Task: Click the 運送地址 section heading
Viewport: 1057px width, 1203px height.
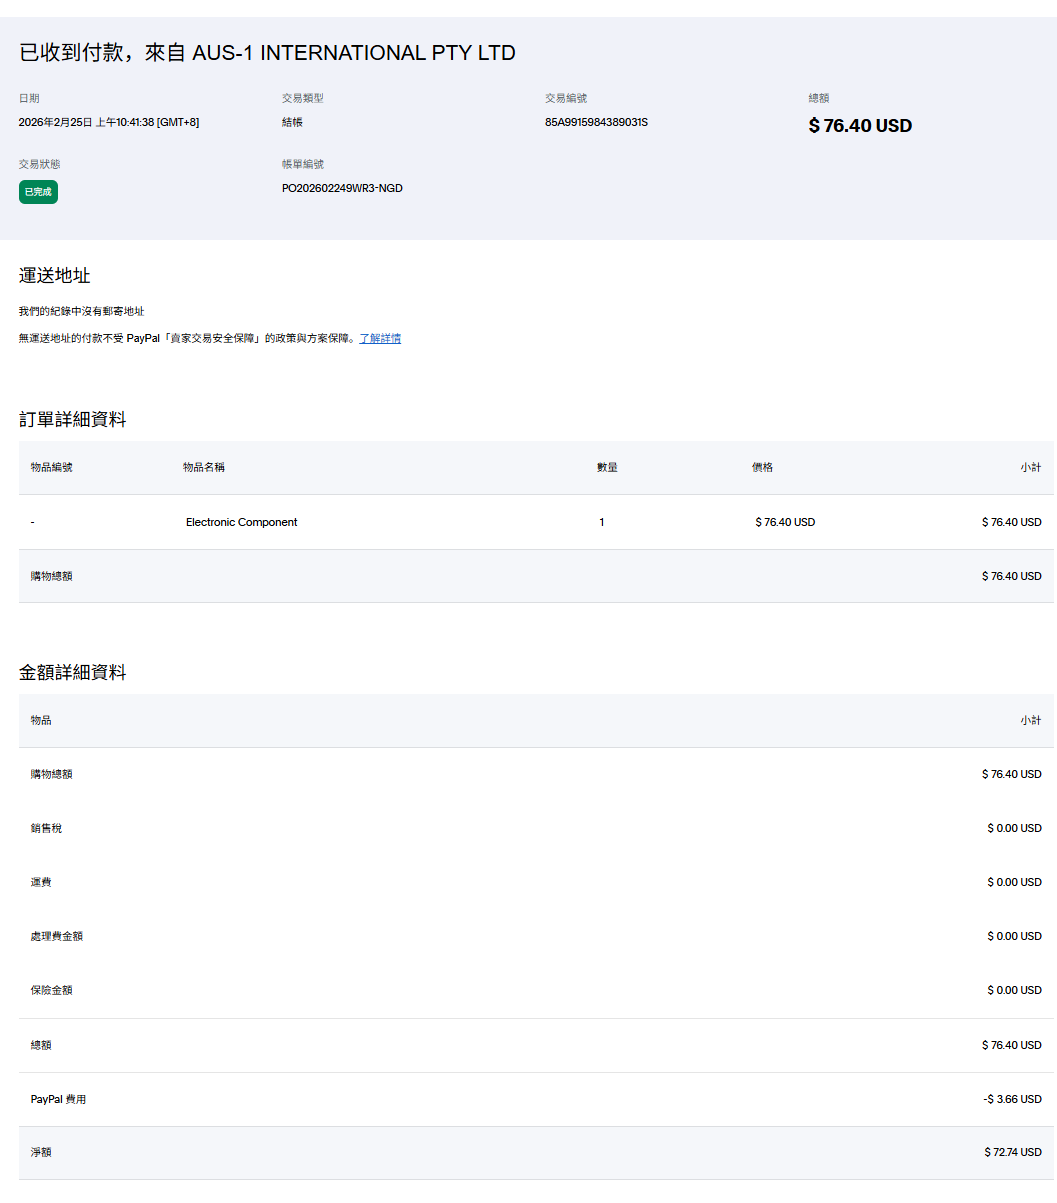Action: pos(55,276)
